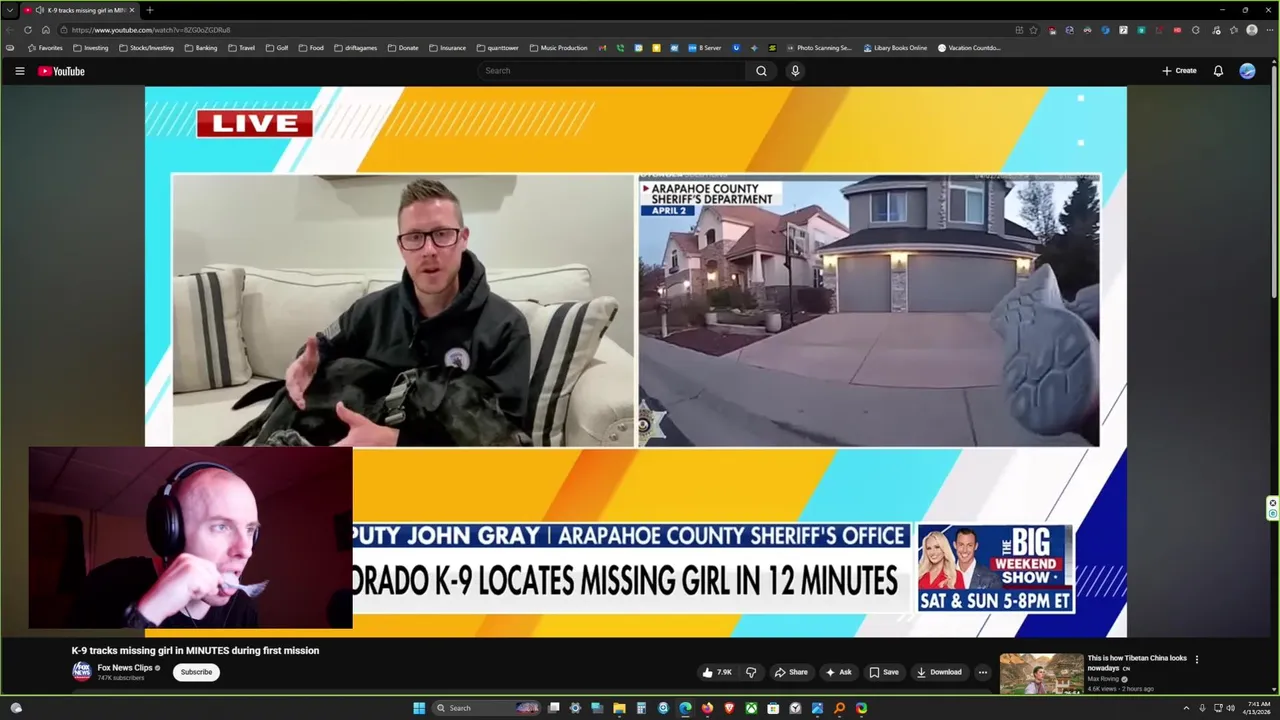The width and height of the screenshot is (1280, 720).
Task: Go to the browser home button
Action: coord(45,30)
